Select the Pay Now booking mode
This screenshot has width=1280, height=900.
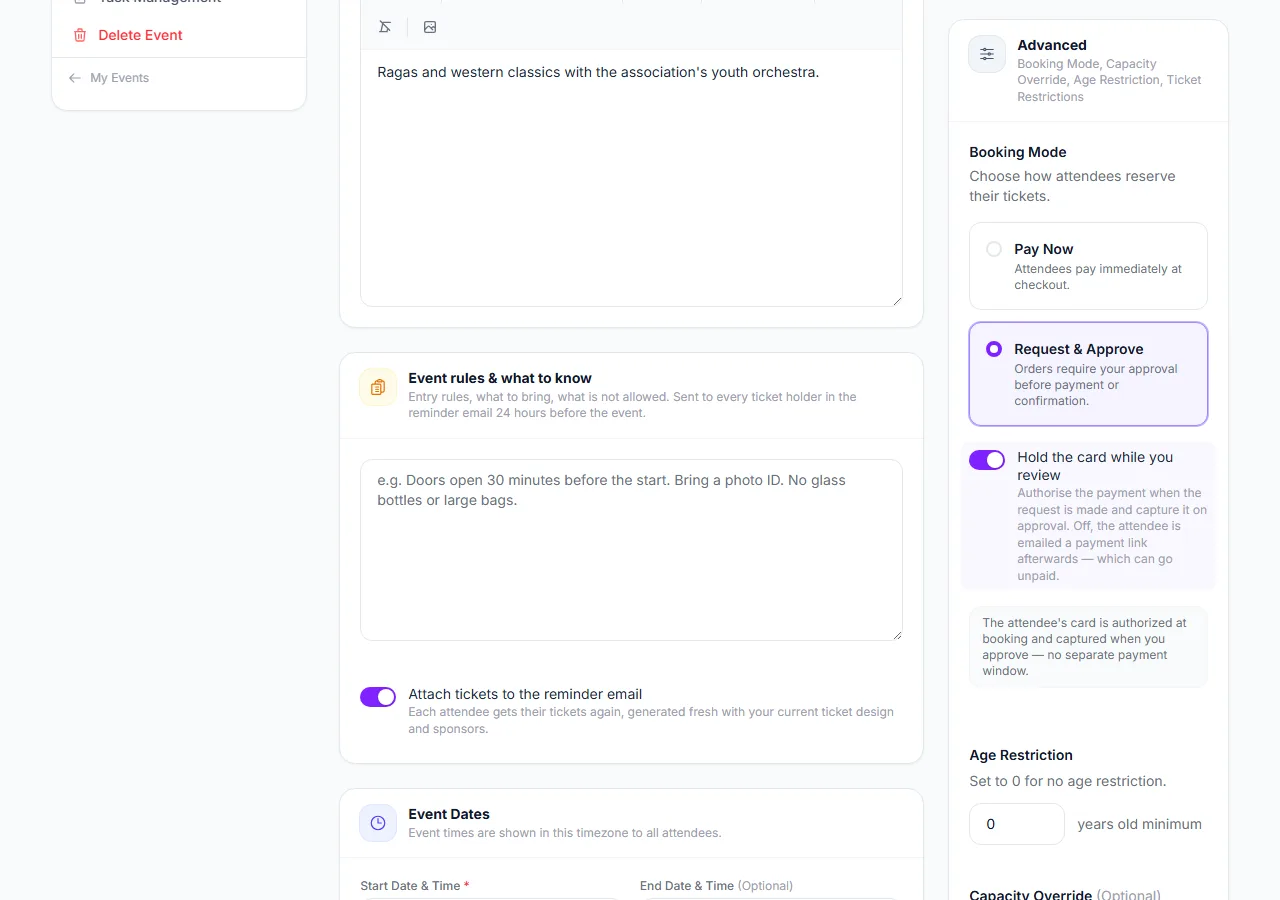coord(1088,266)
